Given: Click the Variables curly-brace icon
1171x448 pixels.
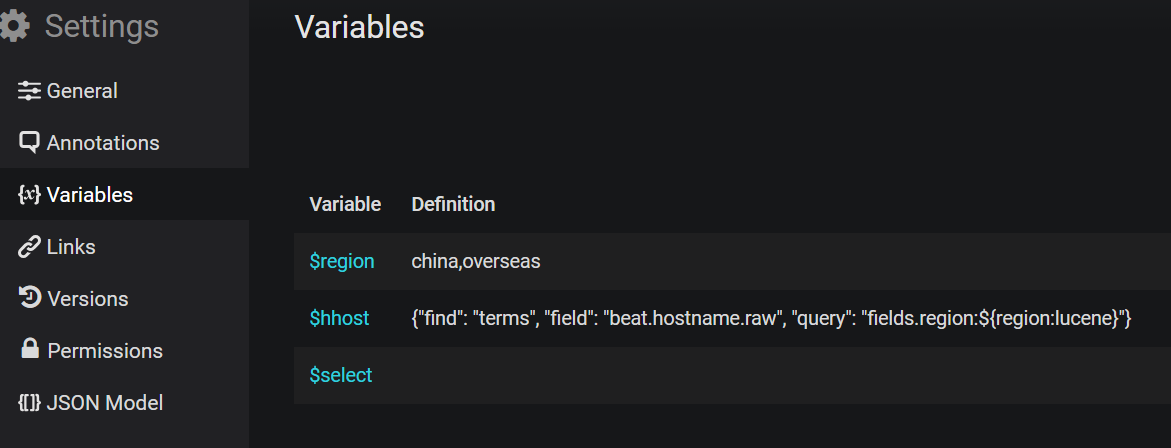Looking at the screenshot, I should click(x=29, y=195).
